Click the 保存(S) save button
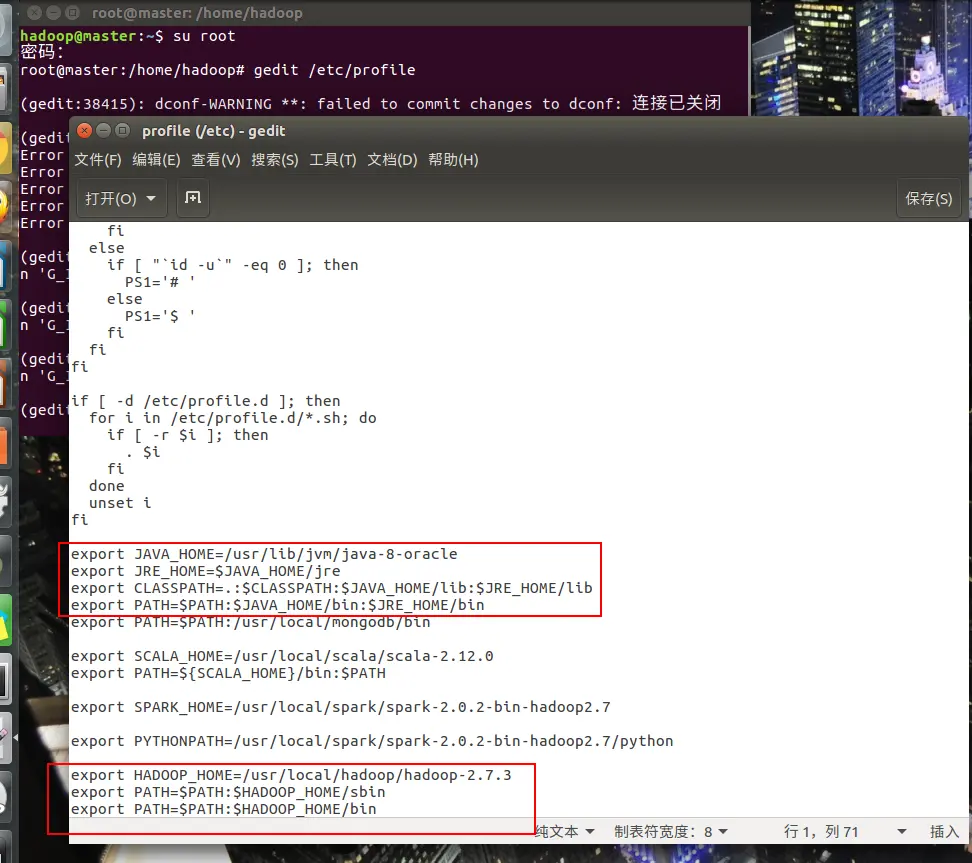972x863 pixels. click(928, 198)
